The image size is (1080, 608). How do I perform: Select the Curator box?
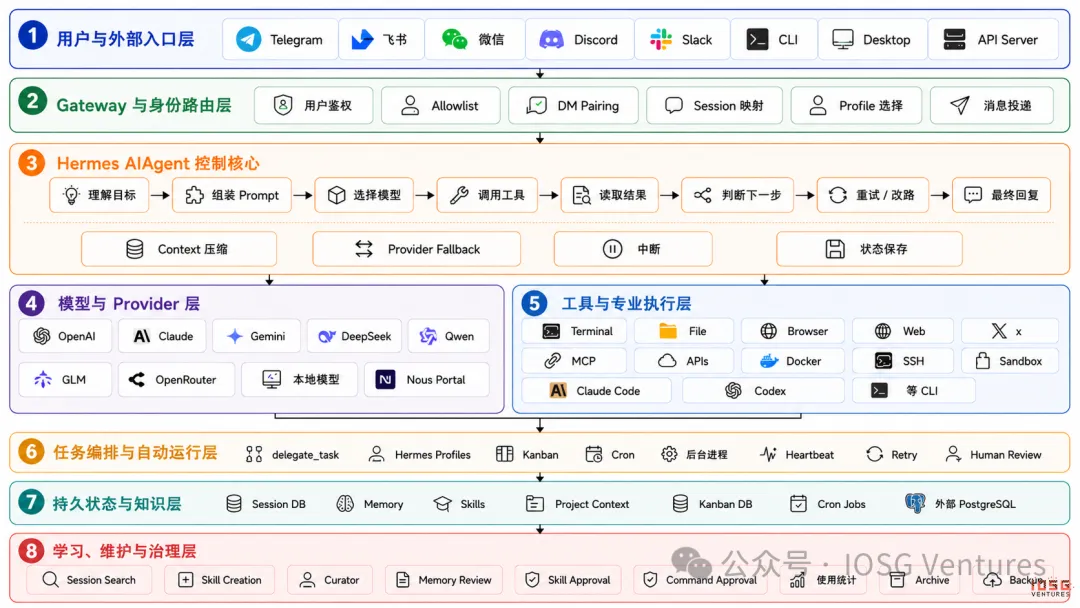tap(330, 580)
